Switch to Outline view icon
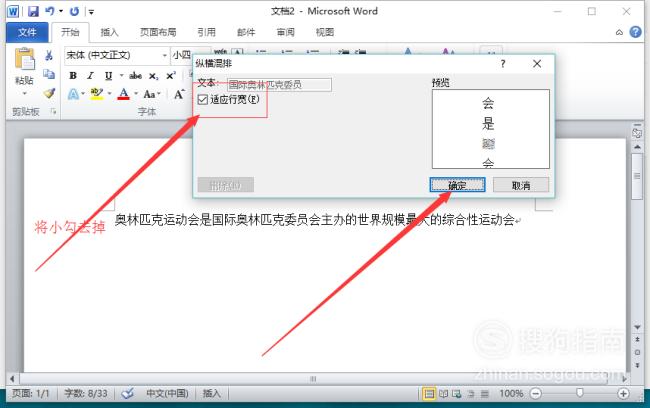 tap(471, 393)
